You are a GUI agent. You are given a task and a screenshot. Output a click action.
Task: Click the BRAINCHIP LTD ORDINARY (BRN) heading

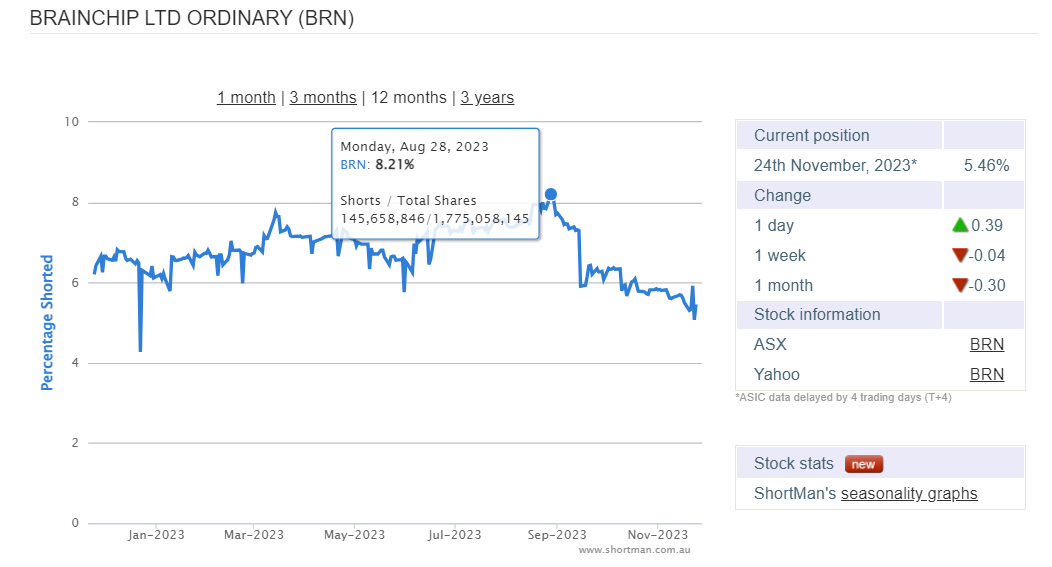(x=192, y=18)
